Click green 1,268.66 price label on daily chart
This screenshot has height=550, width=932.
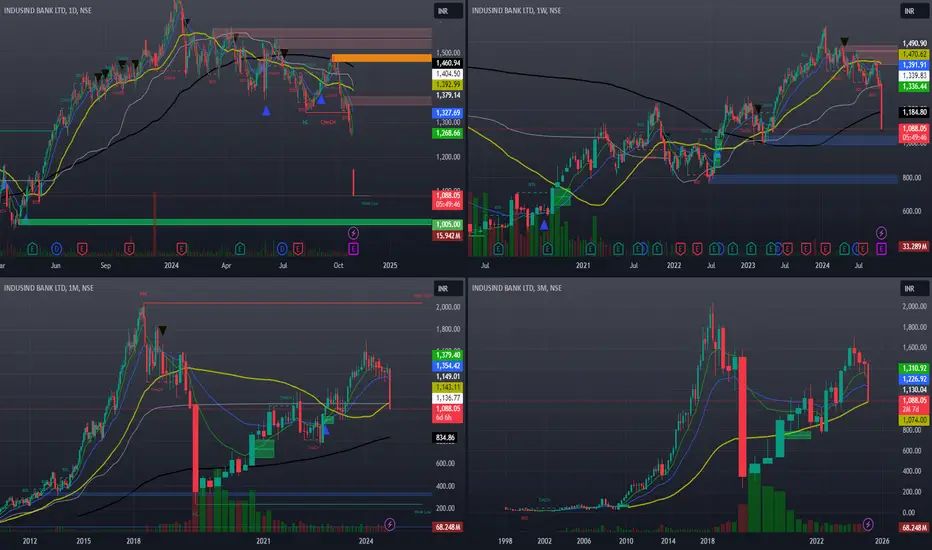coord(448,133)
